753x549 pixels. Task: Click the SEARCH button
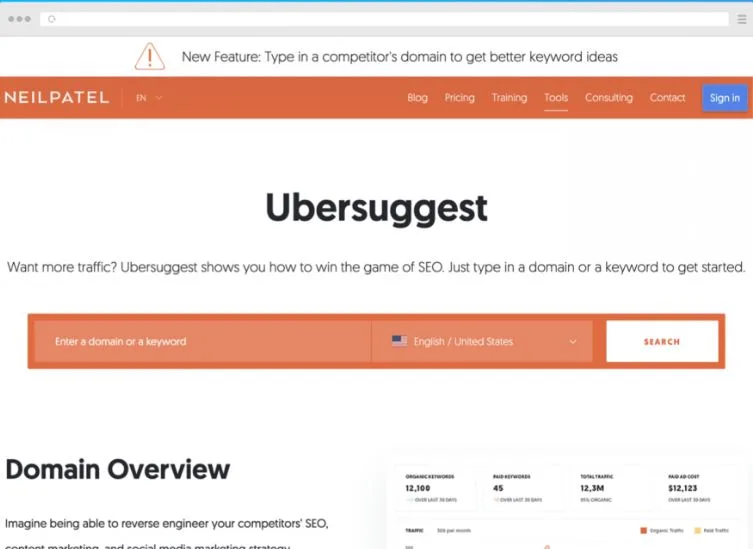point(662,342)
